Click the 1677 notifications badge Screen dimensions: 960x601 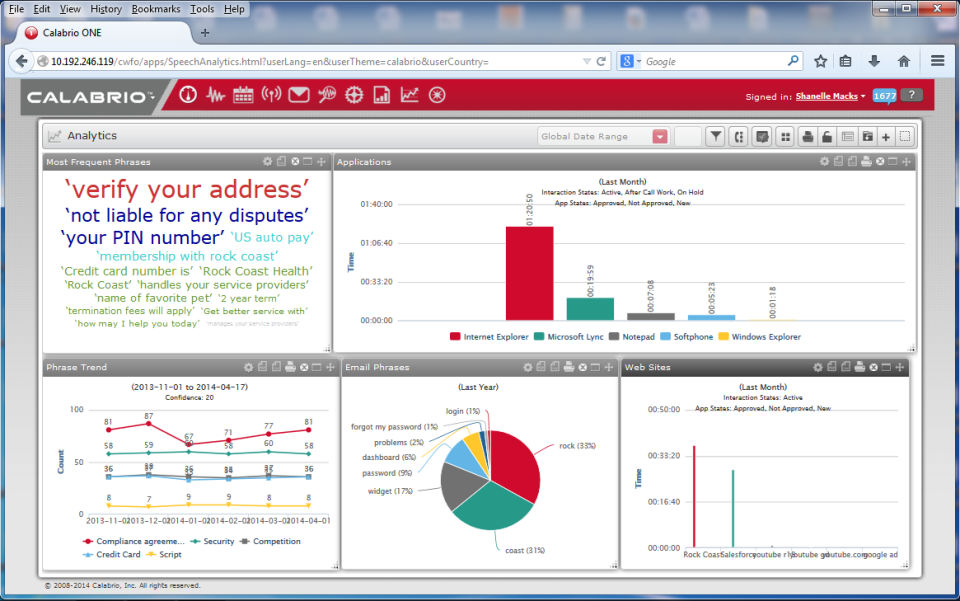tap(884, 96)
